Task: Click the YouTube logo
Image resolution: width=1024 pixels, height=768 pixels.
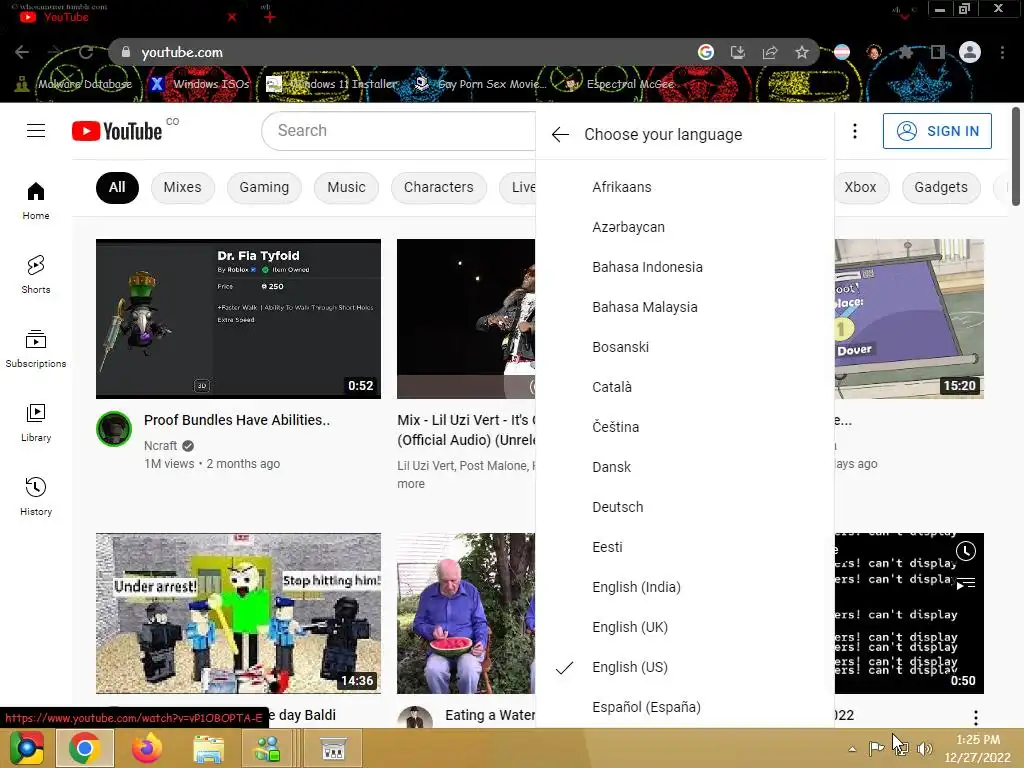Action: click(117, 131)
